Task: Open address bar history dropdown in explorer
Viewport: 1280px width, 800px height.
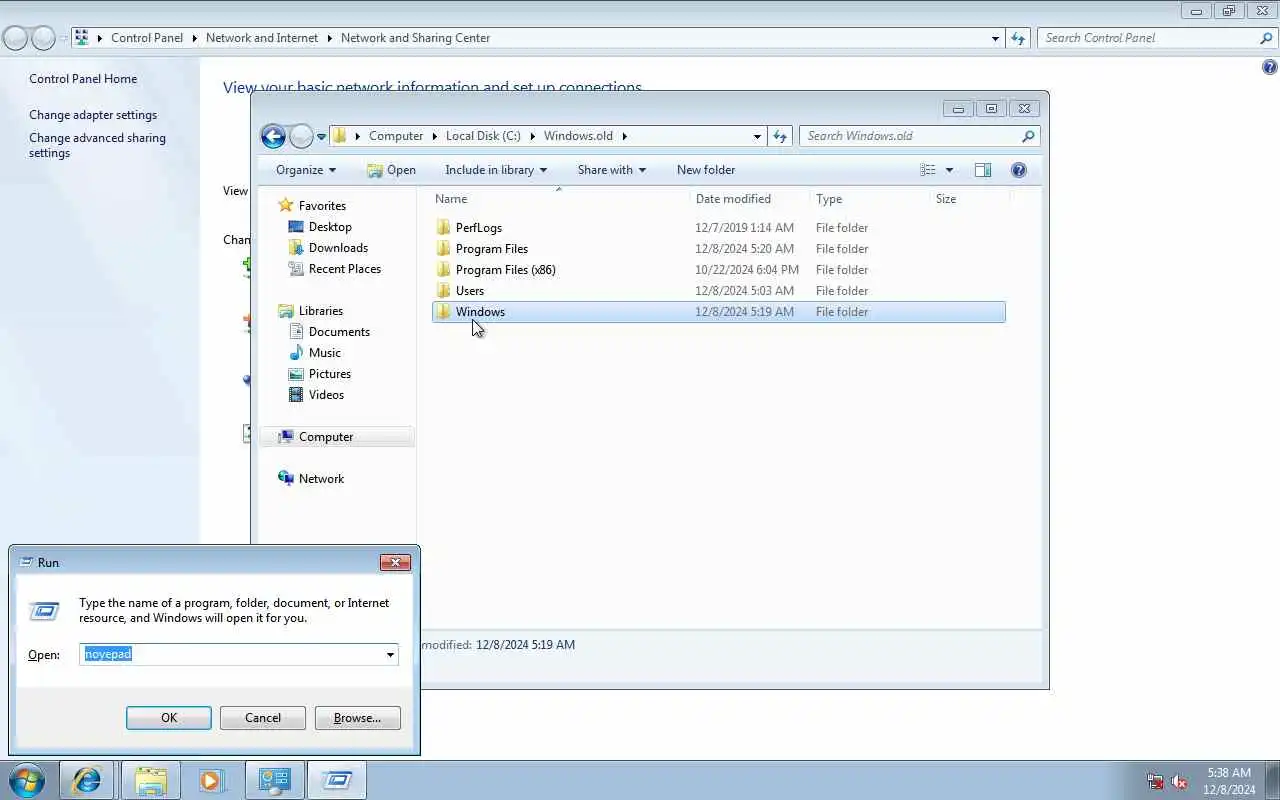Action: click(x=757, y=136)
